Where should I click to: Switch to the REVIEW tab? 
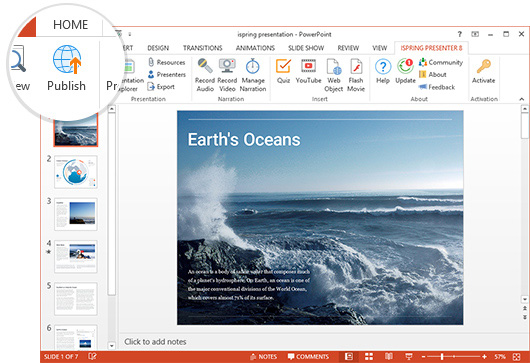[x=348, y=48]
